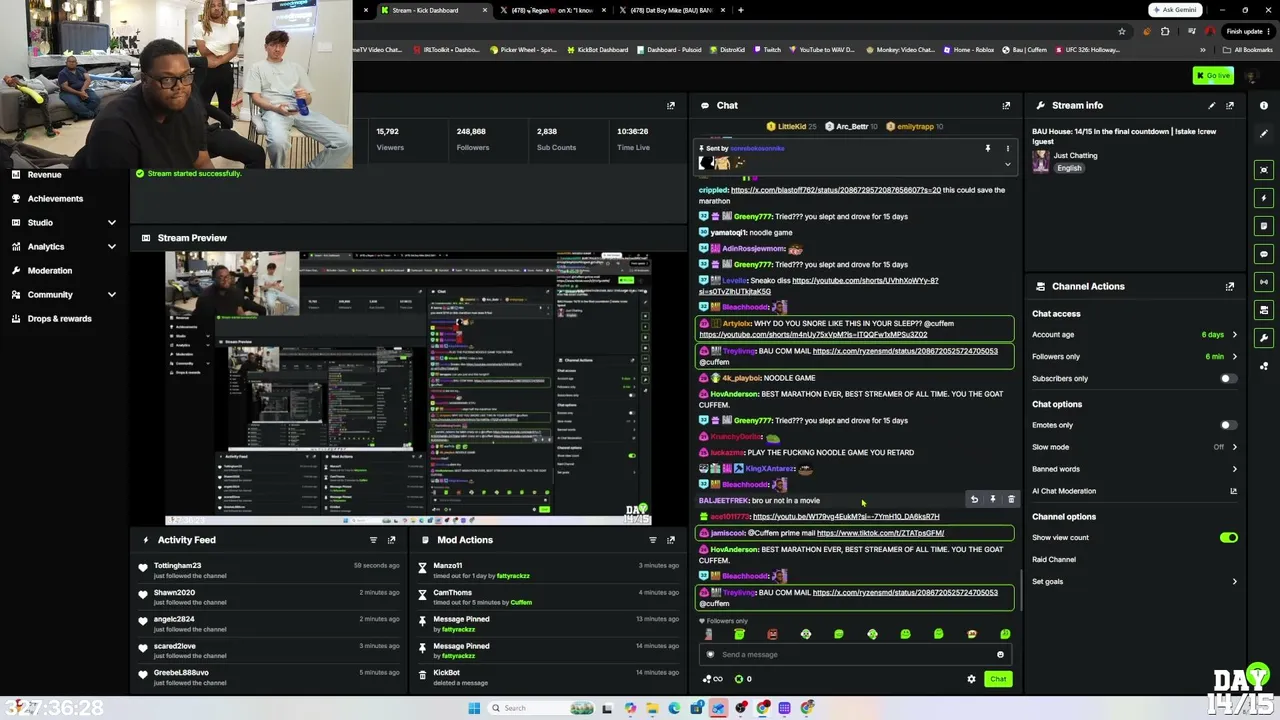
Task: Switch to Stream - Kick Dashboard tab
Action: coord(434,10)
